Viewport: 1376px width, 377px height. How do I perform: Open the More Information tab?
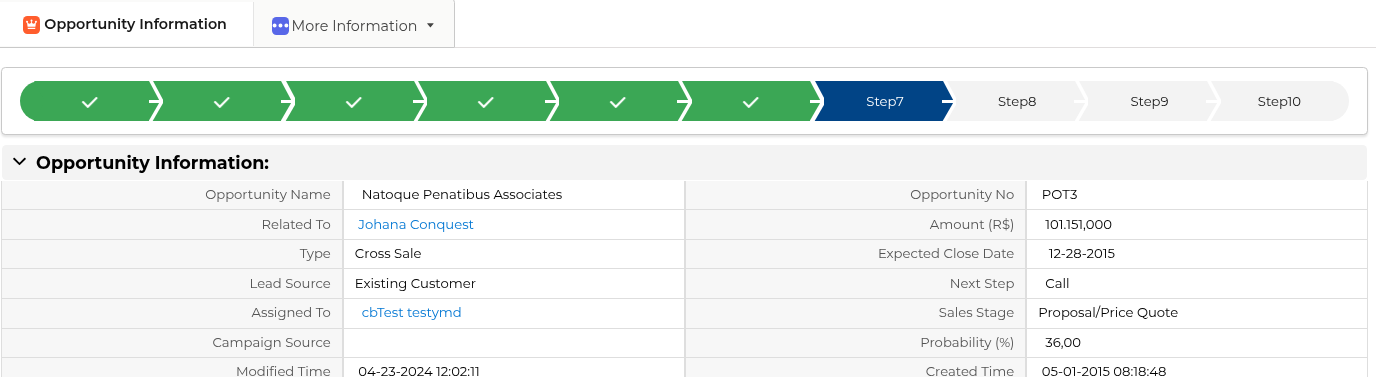pos(354,25)
